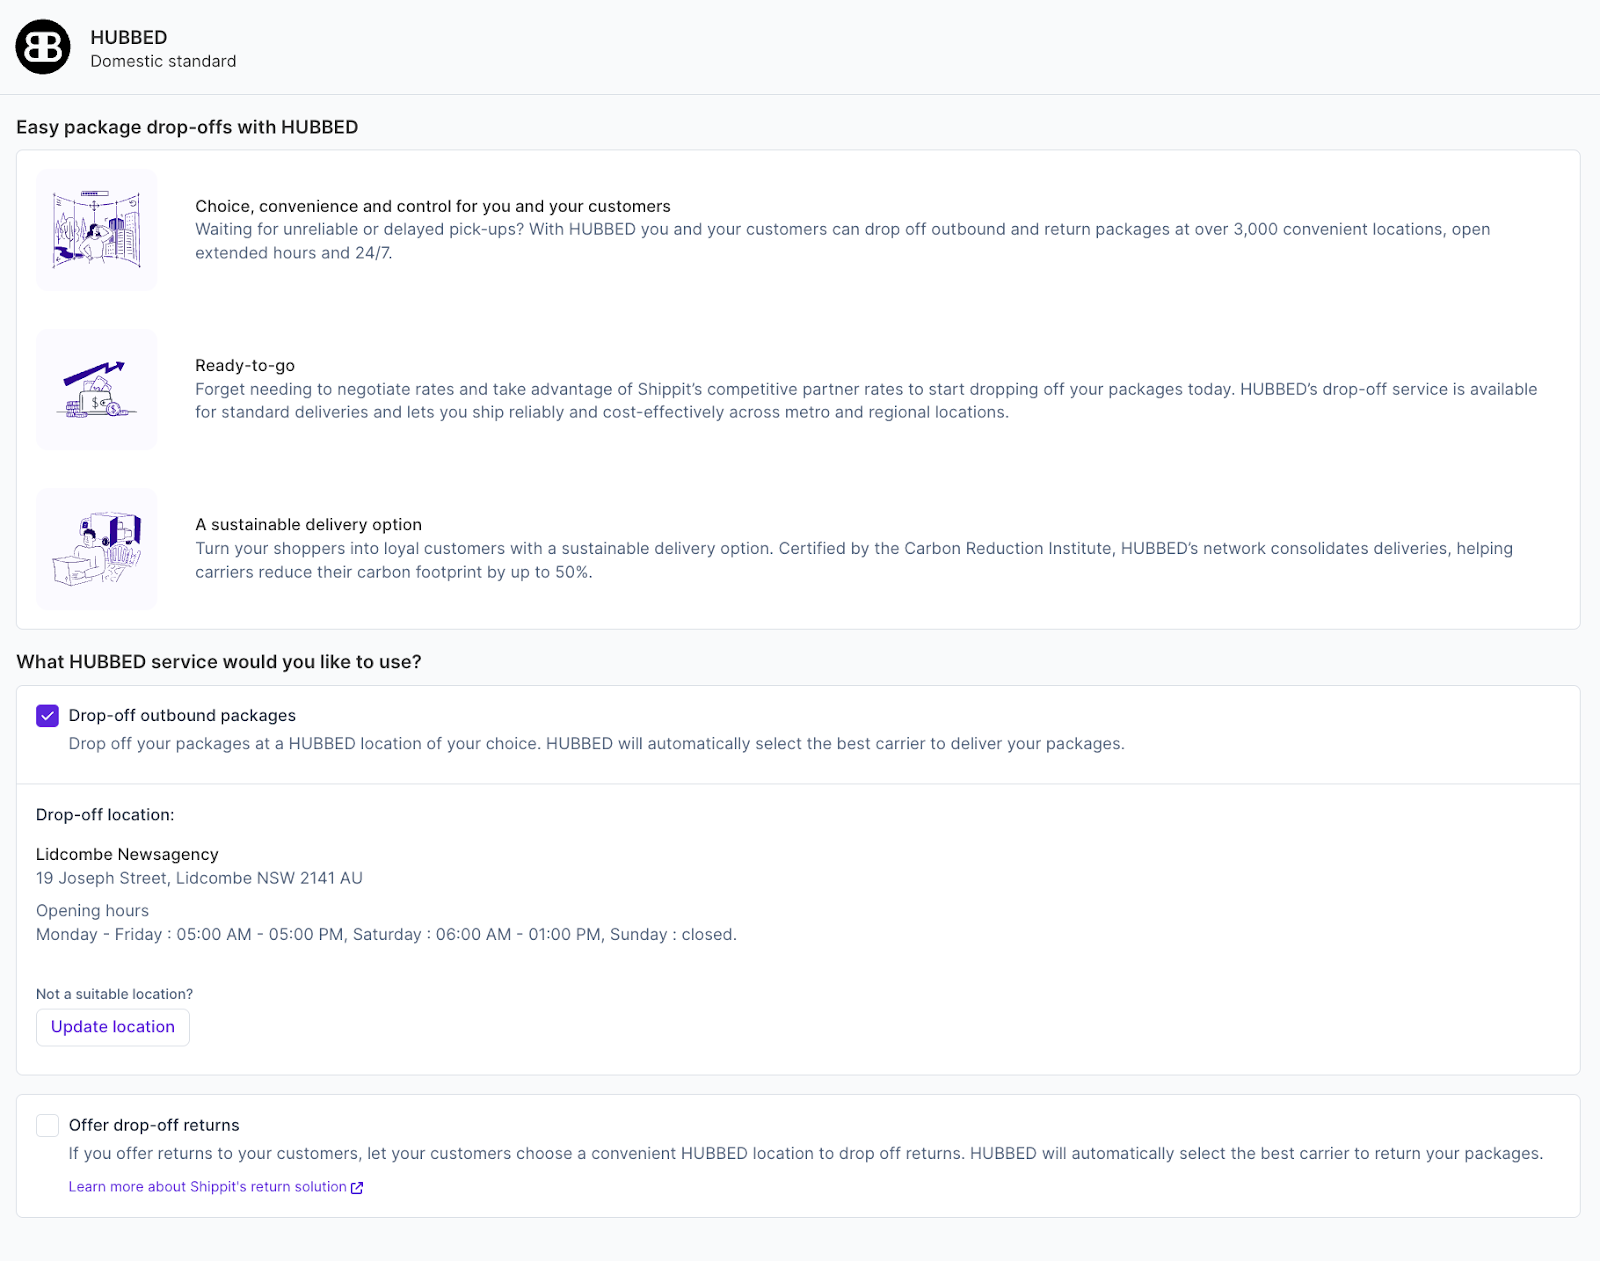Click the Ready-to-go heading
Screen dimensions: 1600x1261
245,366
